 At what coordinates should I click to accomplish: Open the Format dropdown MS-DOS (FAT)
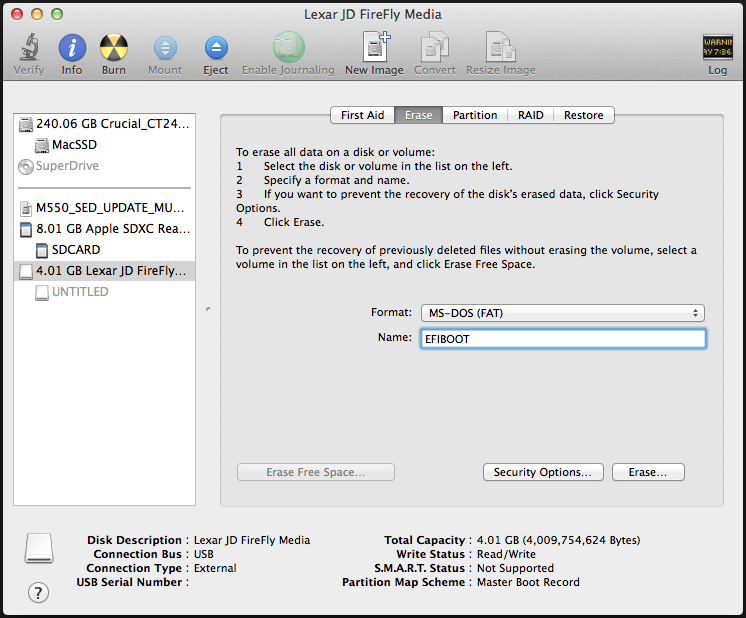562,313
